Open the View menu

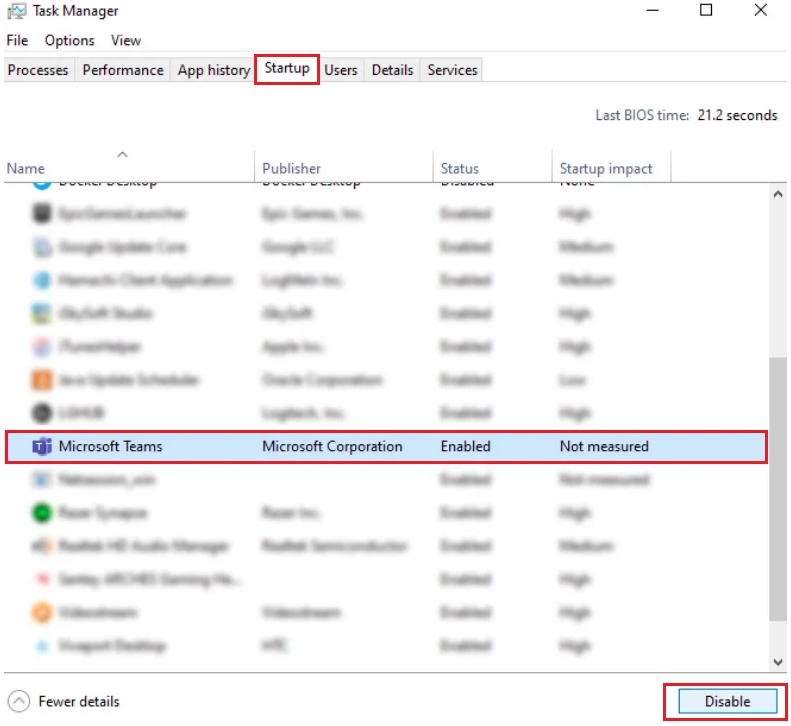coord(126,40)
